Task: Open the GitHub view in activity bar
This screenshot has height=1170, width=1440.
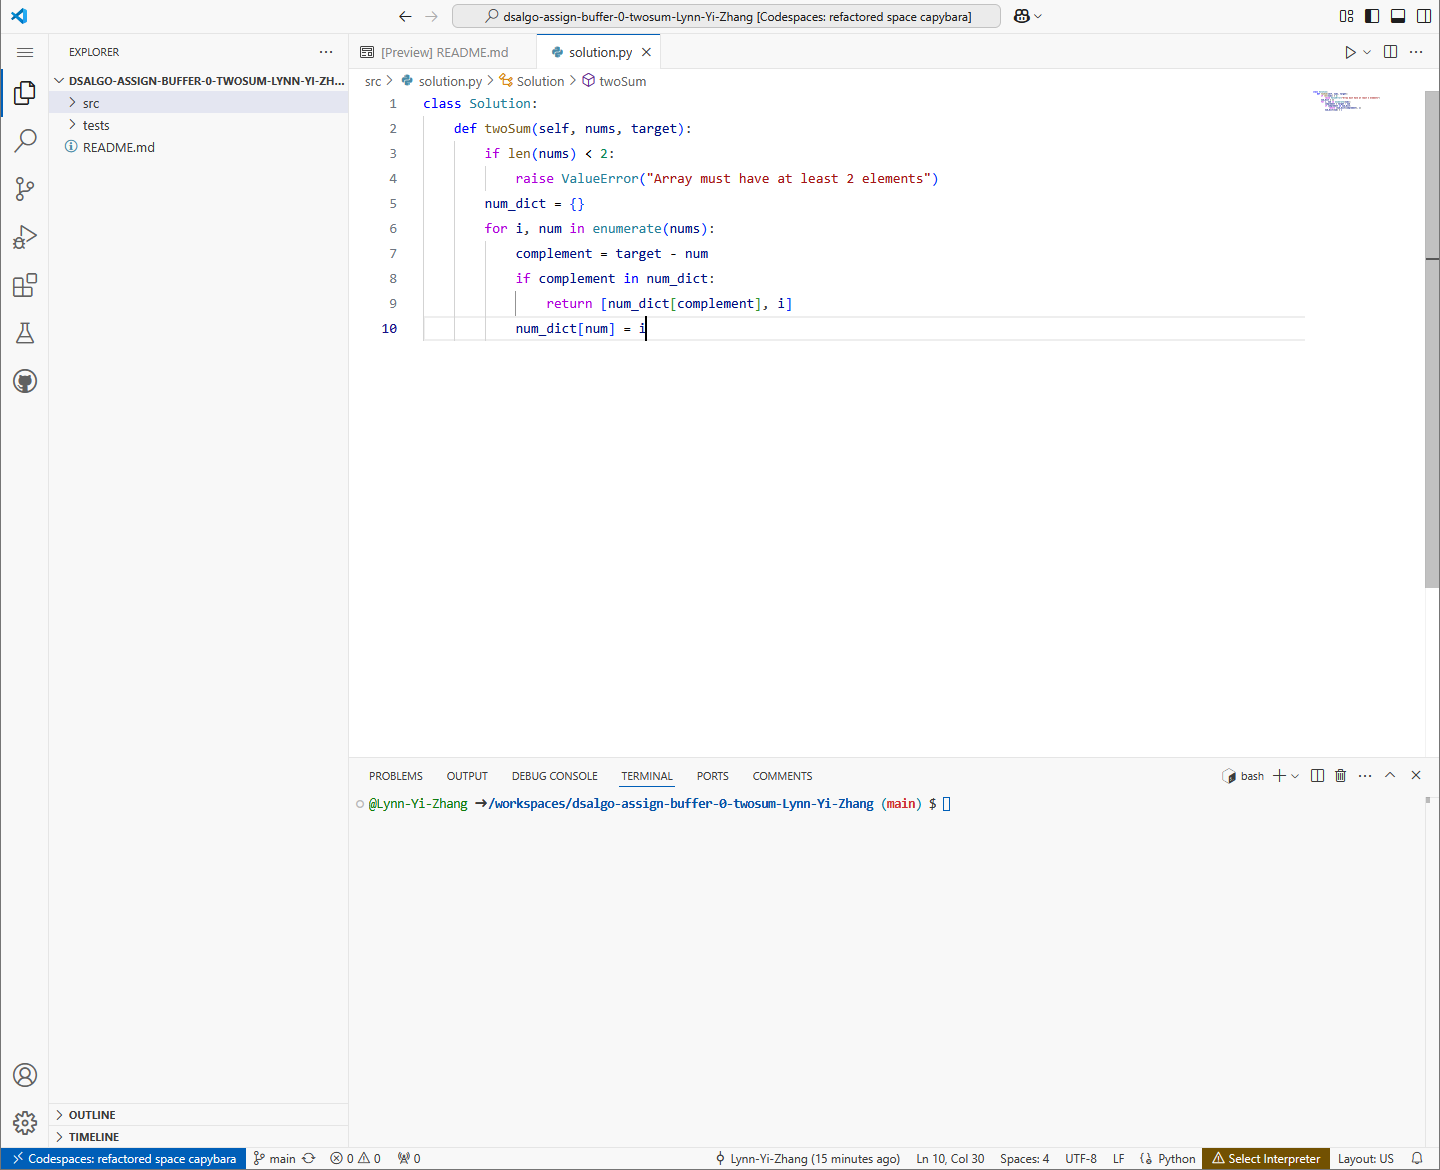Action: 25,381
